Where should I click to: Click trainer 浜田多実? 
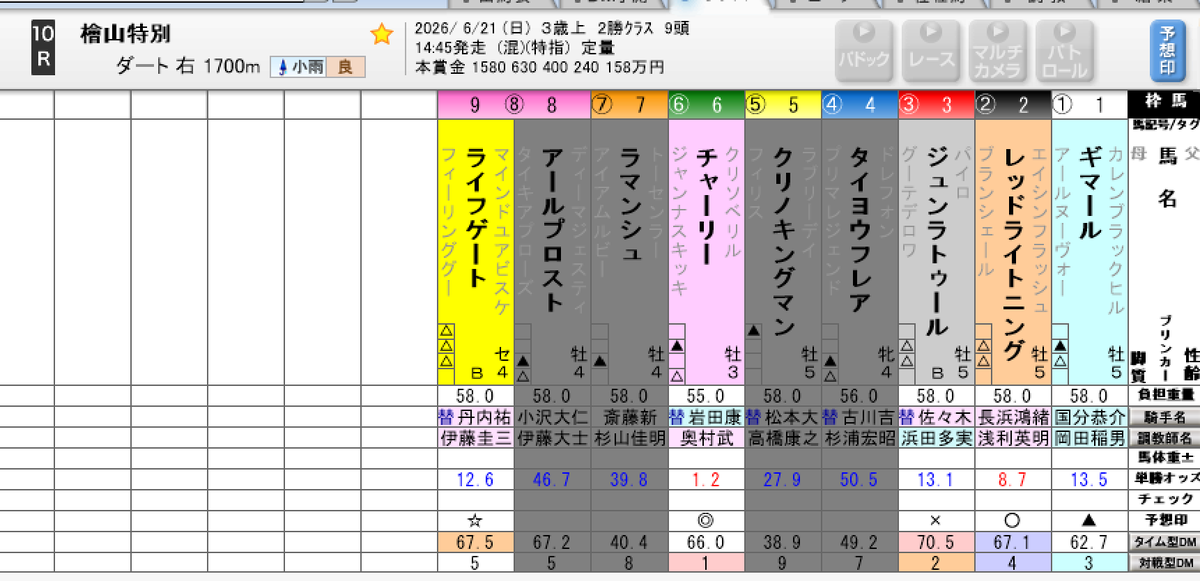(937, 438)
